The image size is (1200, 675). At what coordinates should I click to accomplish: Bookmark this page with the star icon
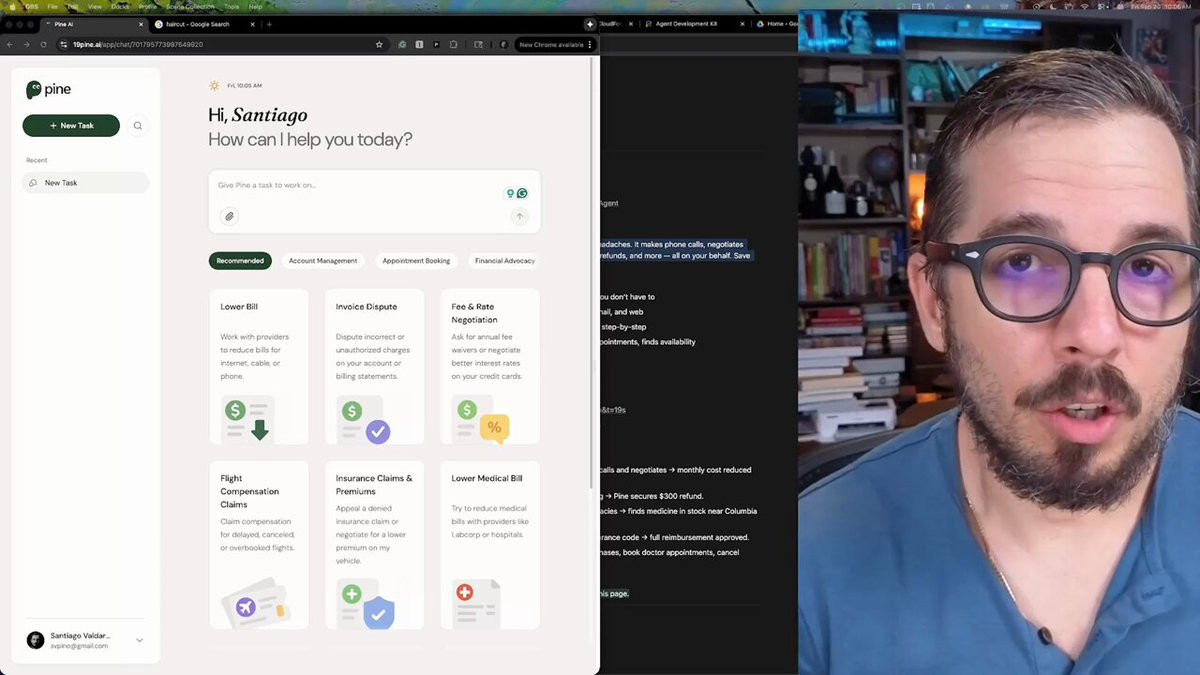click(x=379, y=44)
